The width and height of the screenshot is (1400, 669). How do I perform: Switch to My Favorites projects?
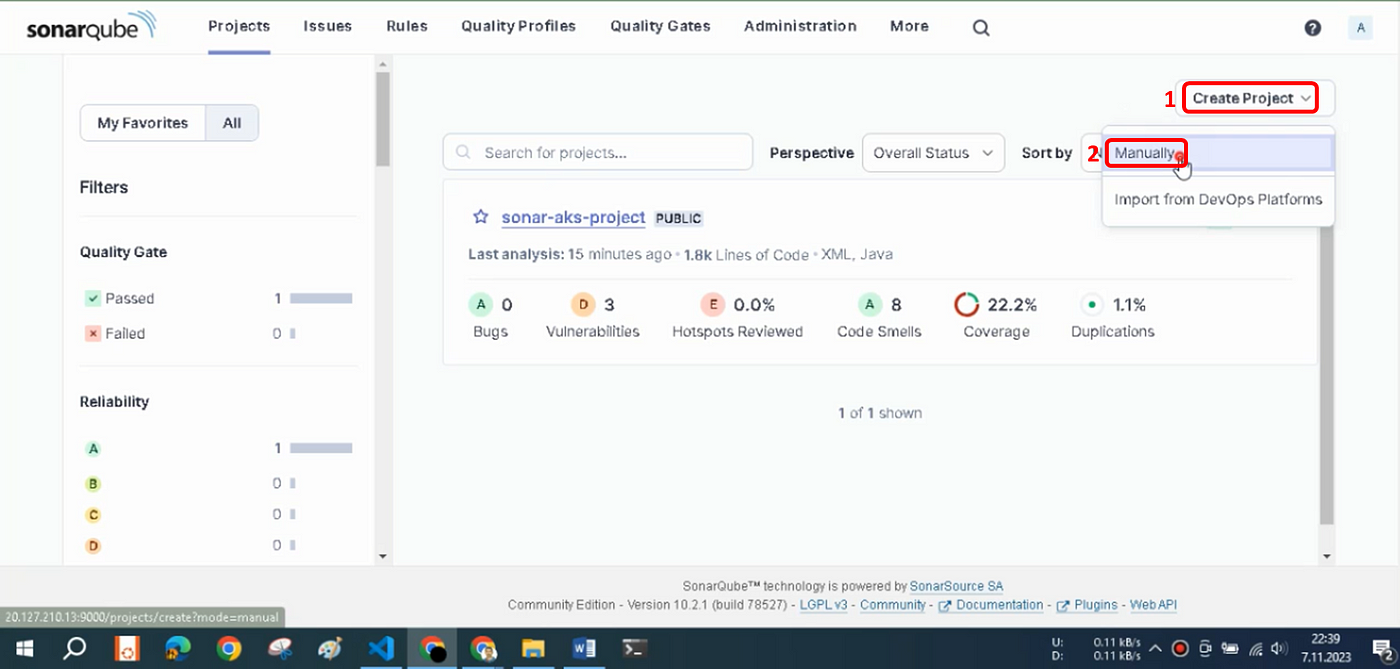(x=143, y=123)
